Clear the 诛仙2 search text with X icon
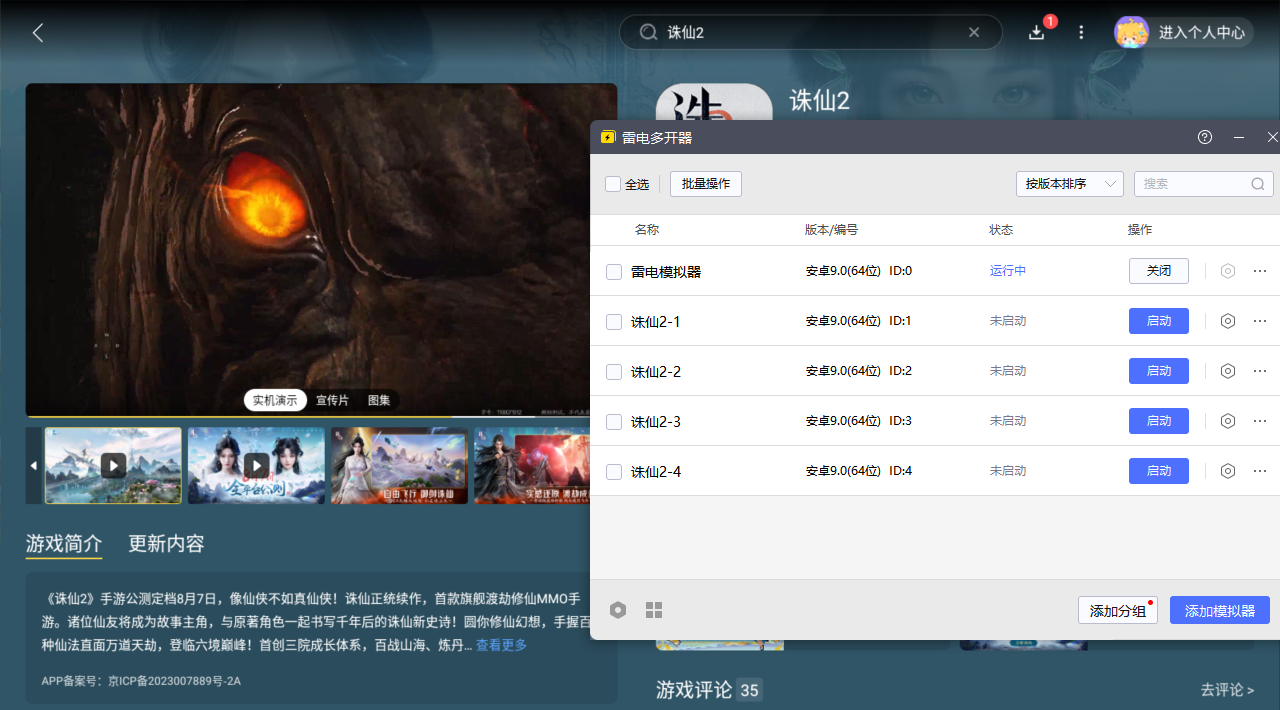The image size is (1280, 710). (x=974, y=31)
